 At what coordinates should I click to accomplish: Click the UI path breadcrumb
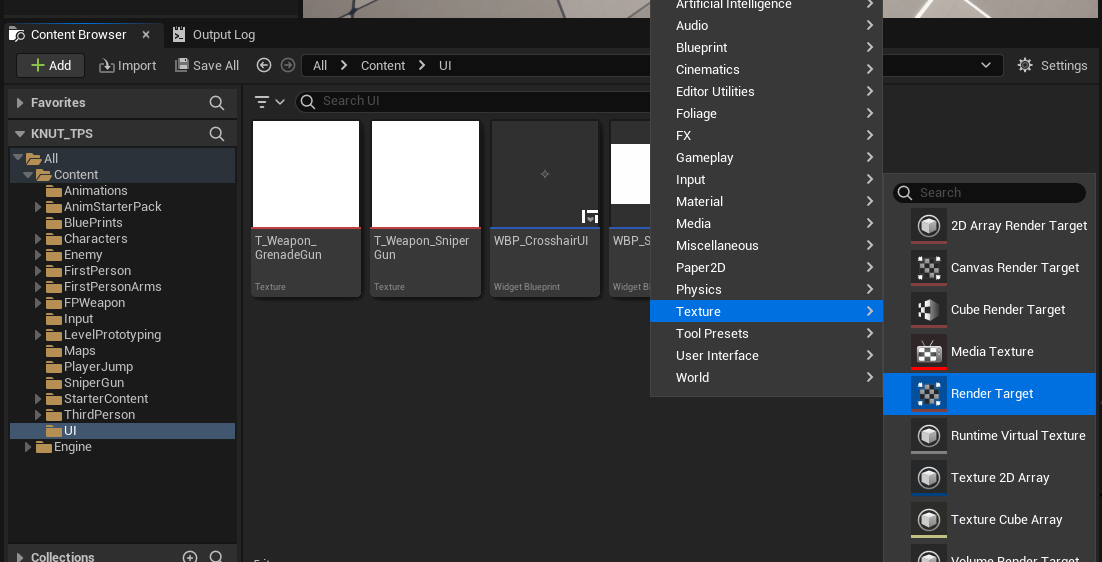click(445, 65)
